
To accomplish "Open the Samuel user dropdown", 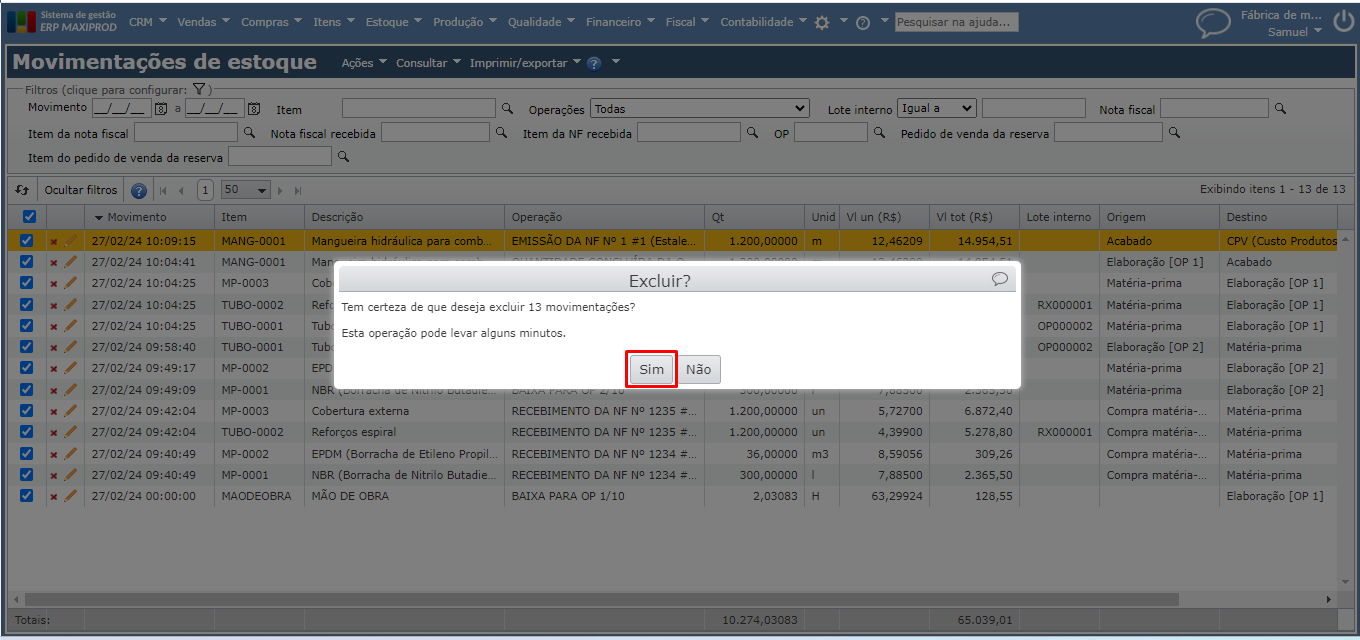I will [x=1295, y=32].
